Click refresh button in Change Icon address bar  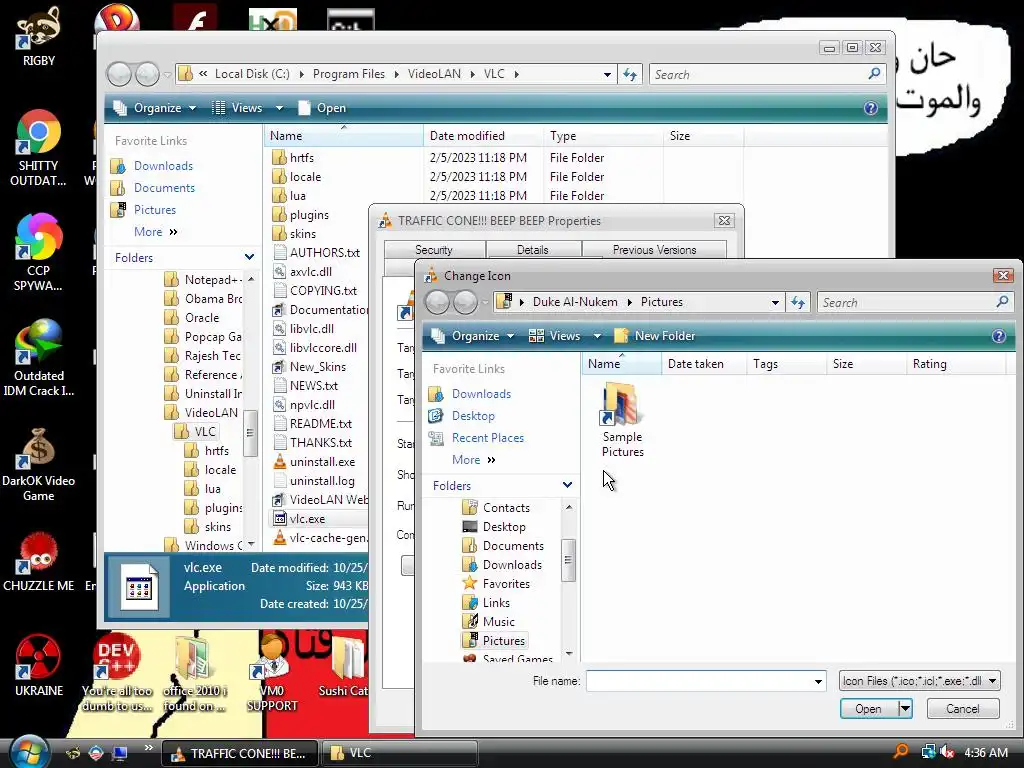[798, 302]
